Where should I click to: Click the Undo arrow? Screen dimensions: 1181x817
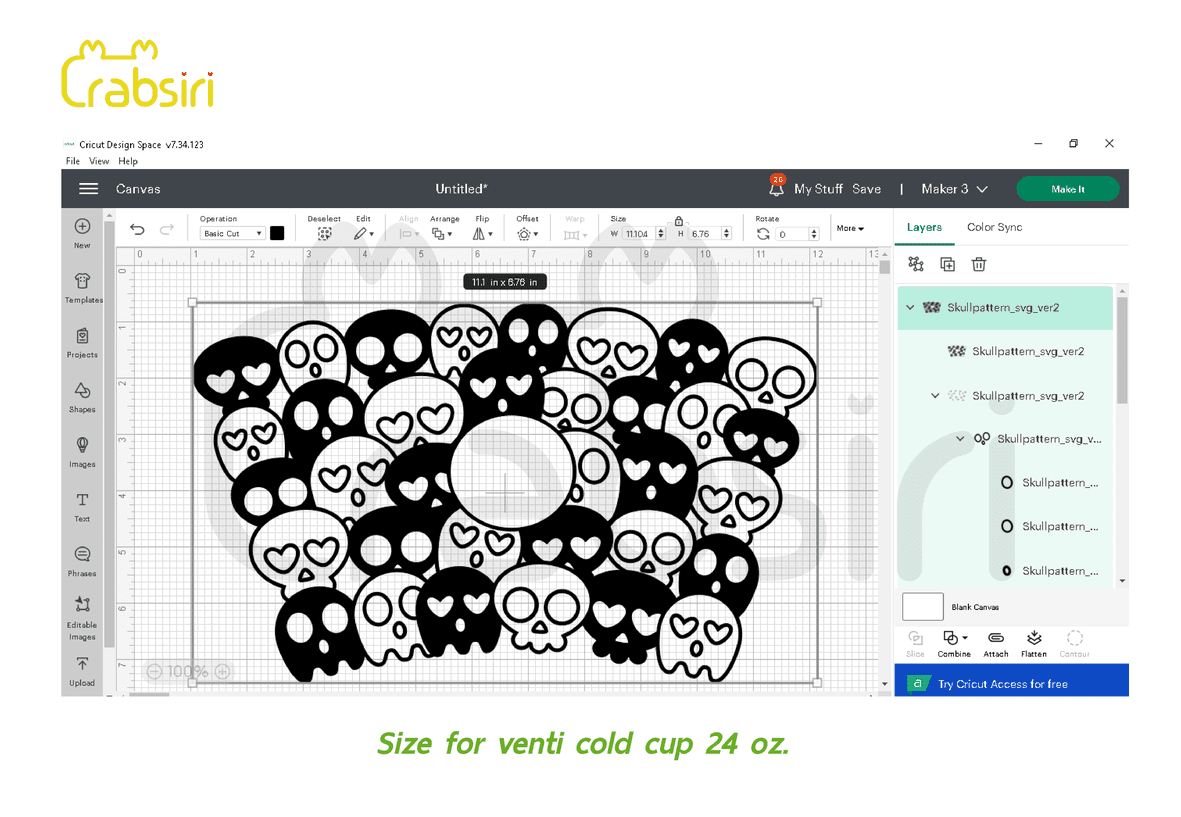[138, 231]
